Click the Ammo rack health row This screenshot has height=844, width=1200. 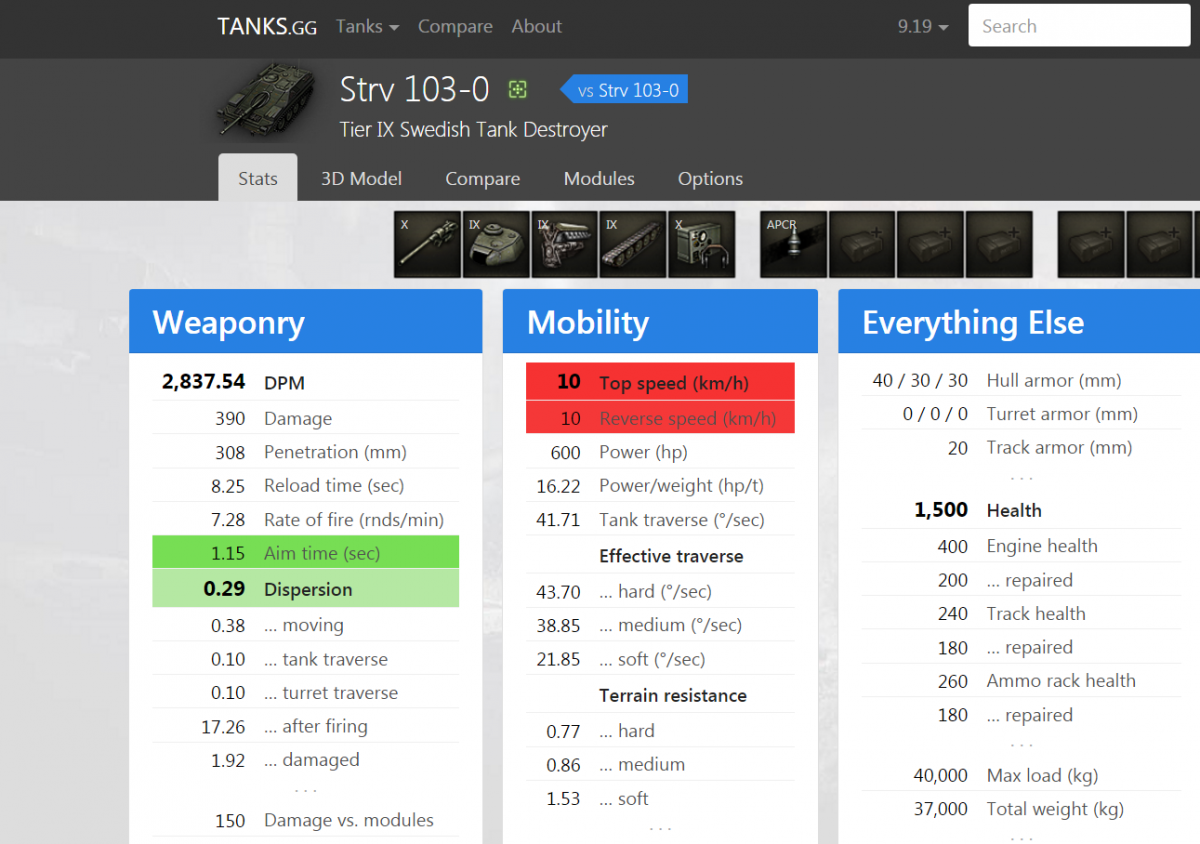click(x=1021, y=681)
